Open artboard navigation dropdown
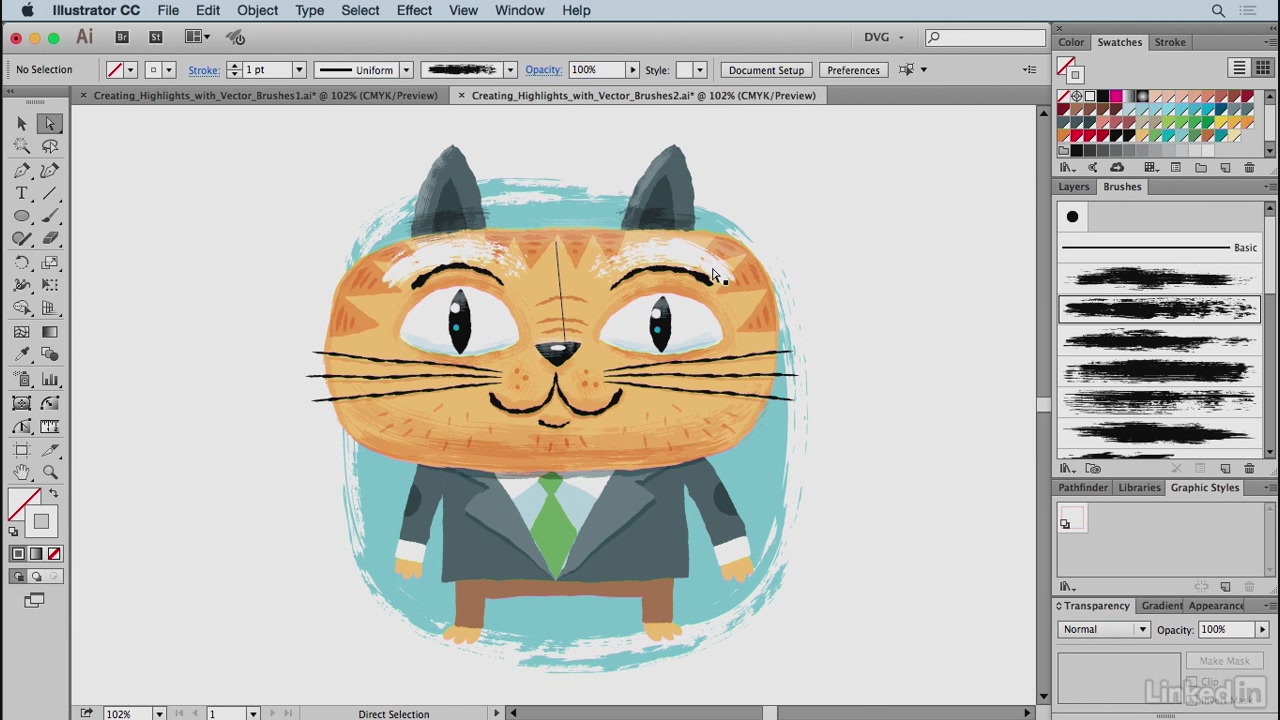 [252, 714]
